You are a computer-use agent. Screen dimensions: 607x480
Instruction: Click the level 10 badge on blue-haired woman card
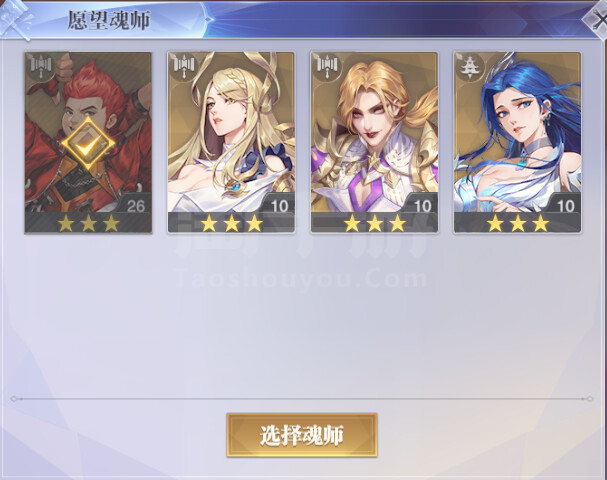pyautogui.click(x=565, y=206)
